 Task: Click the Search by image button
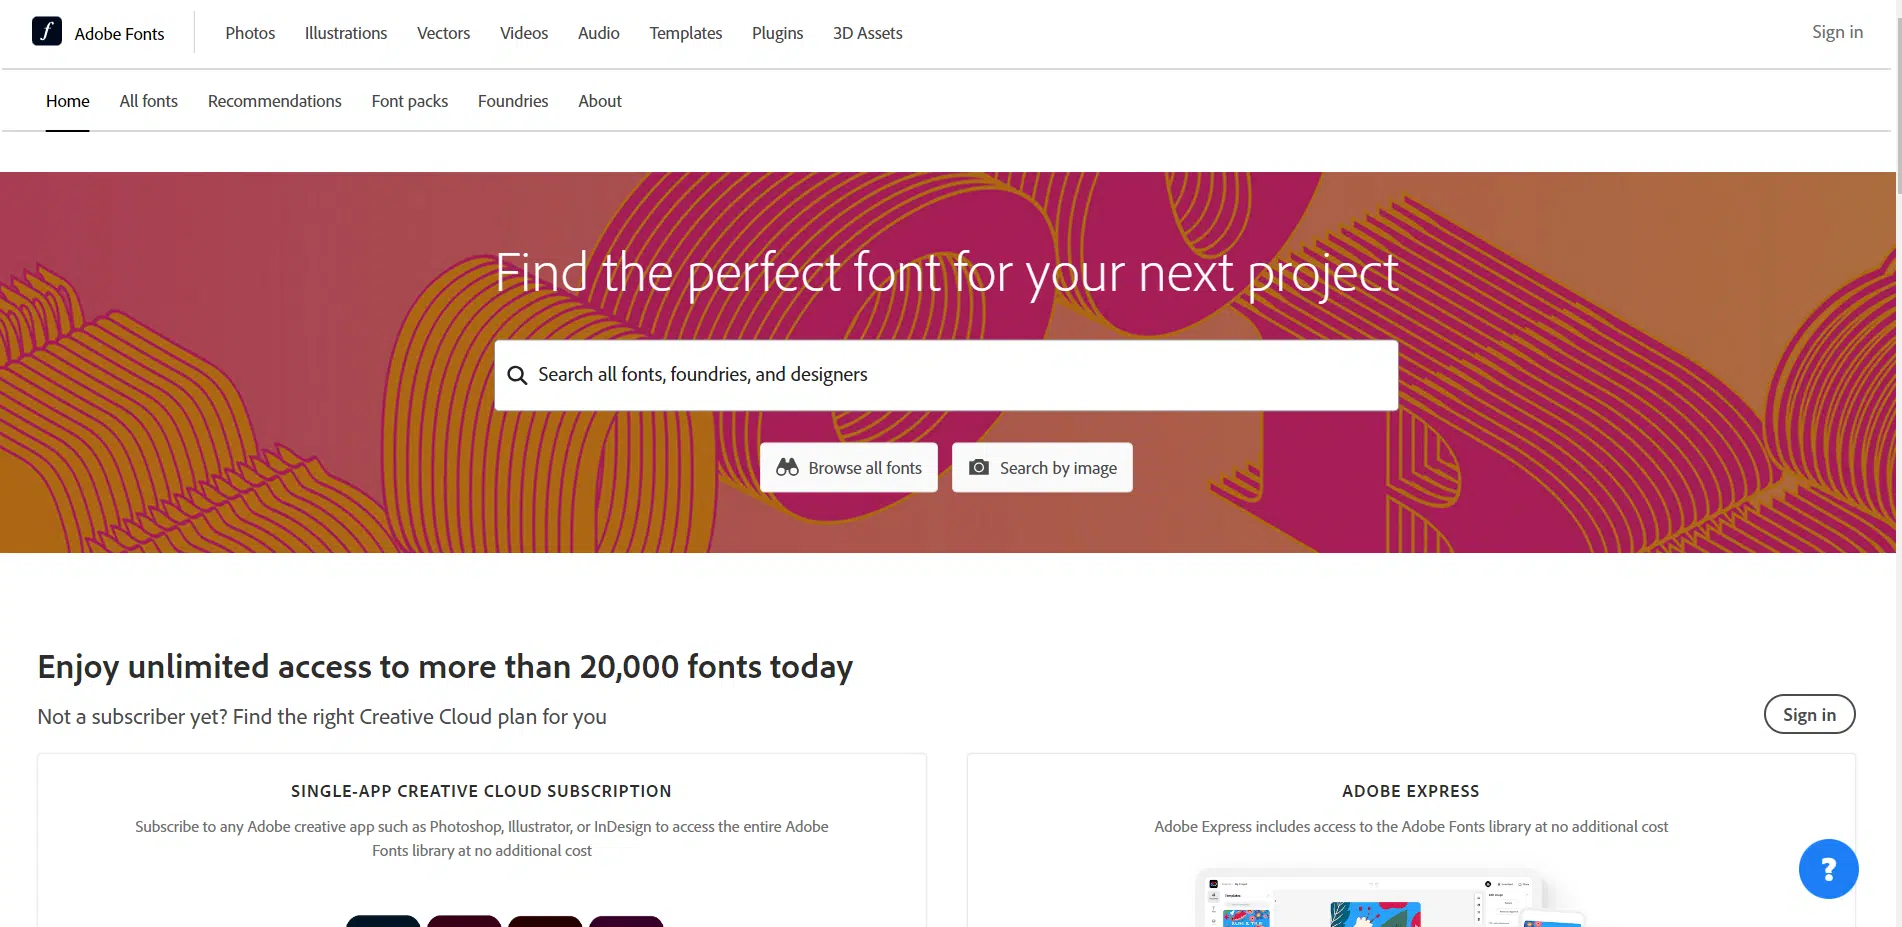point(1041,467)
